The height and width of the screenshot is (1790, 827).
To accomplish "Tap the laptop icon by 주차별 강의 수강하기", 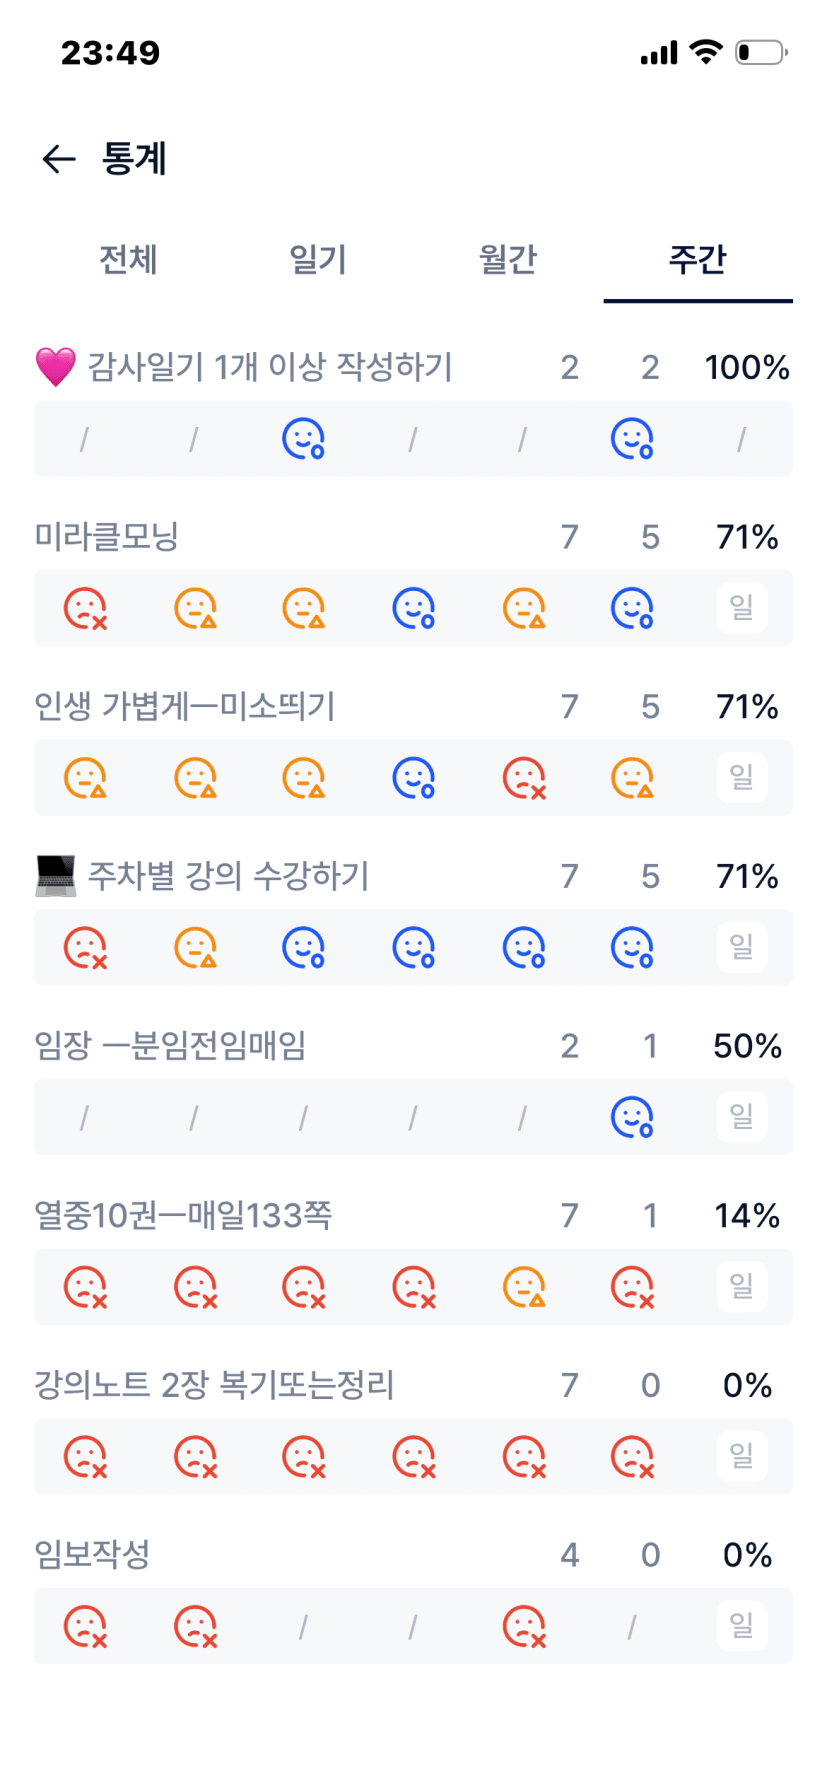I will [56, 876].
